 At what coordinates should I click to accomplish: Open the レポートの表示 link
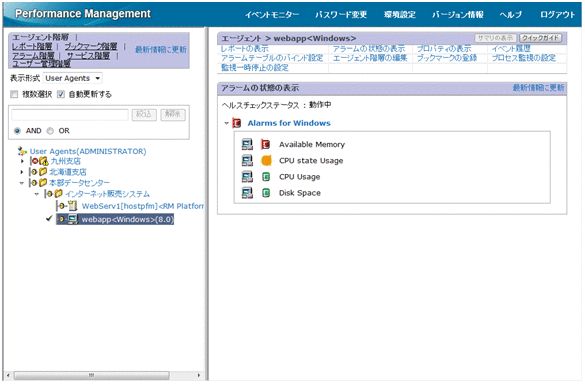pos(244,49)
